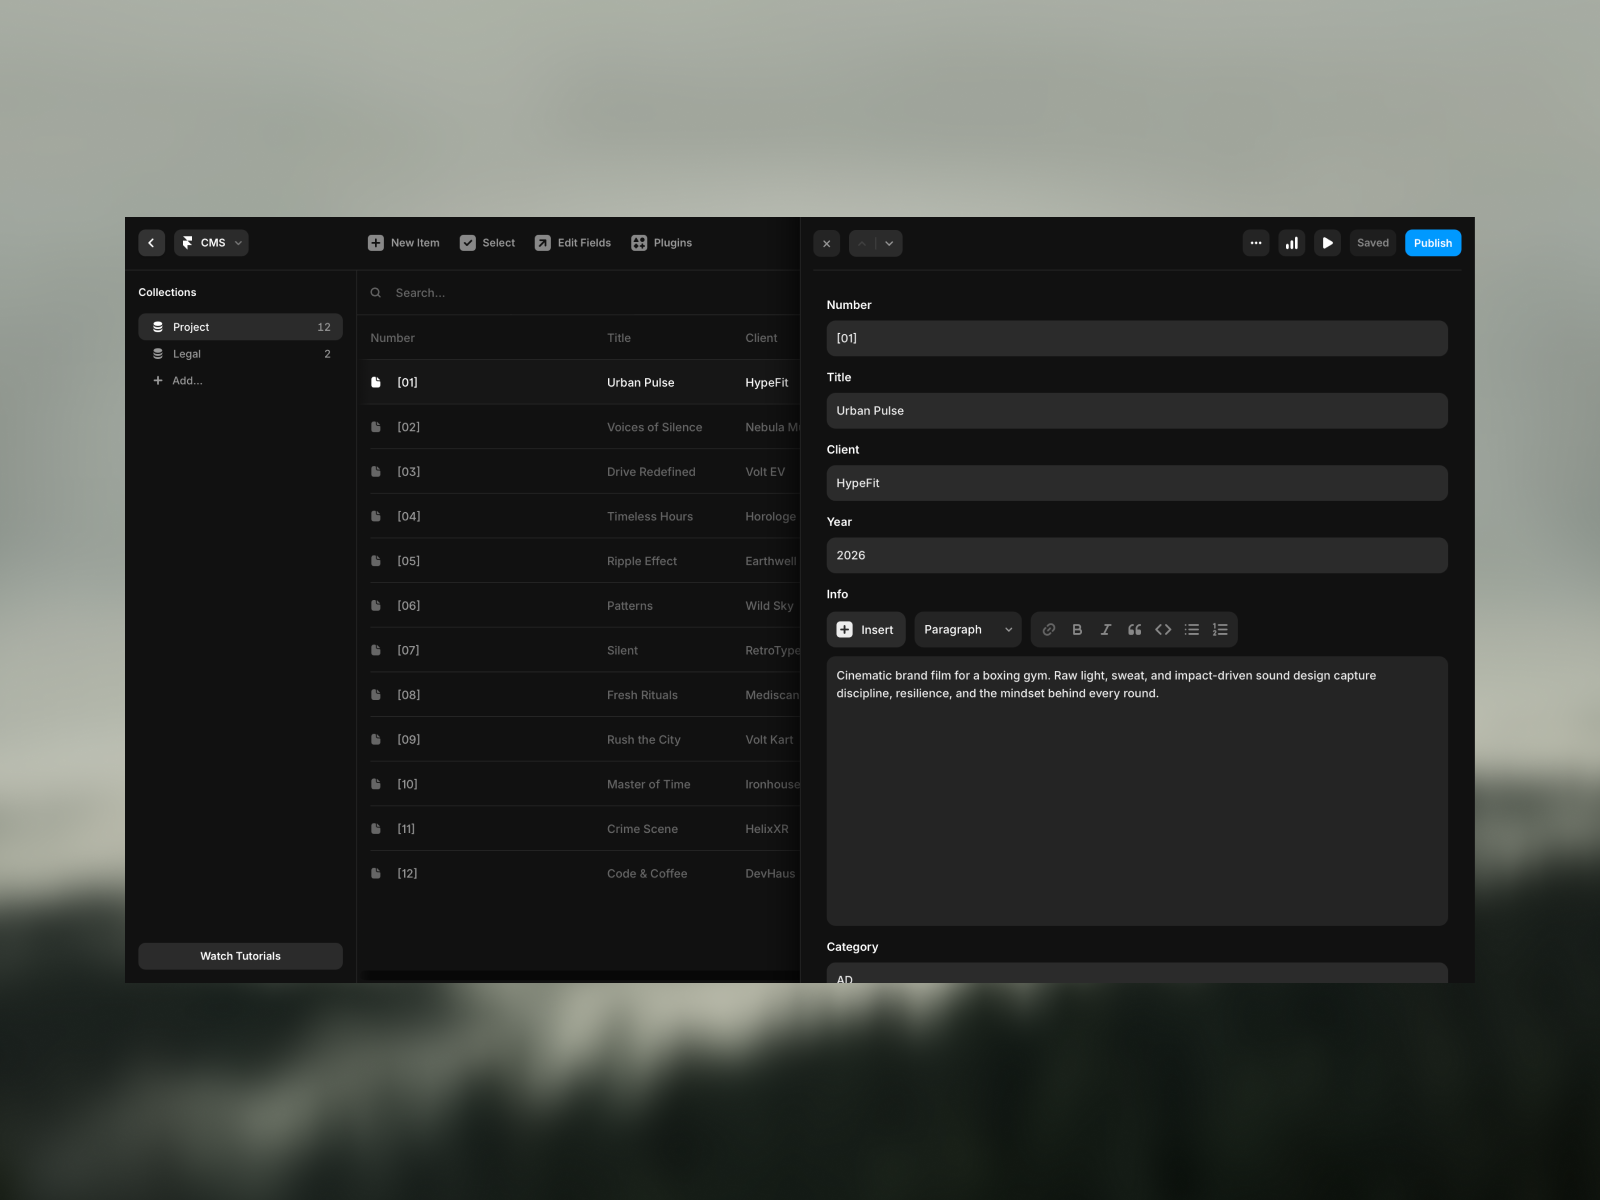The image size is (1600, 1200).
Task: Open the three-dot more options menu
Action: (1256, 243)
